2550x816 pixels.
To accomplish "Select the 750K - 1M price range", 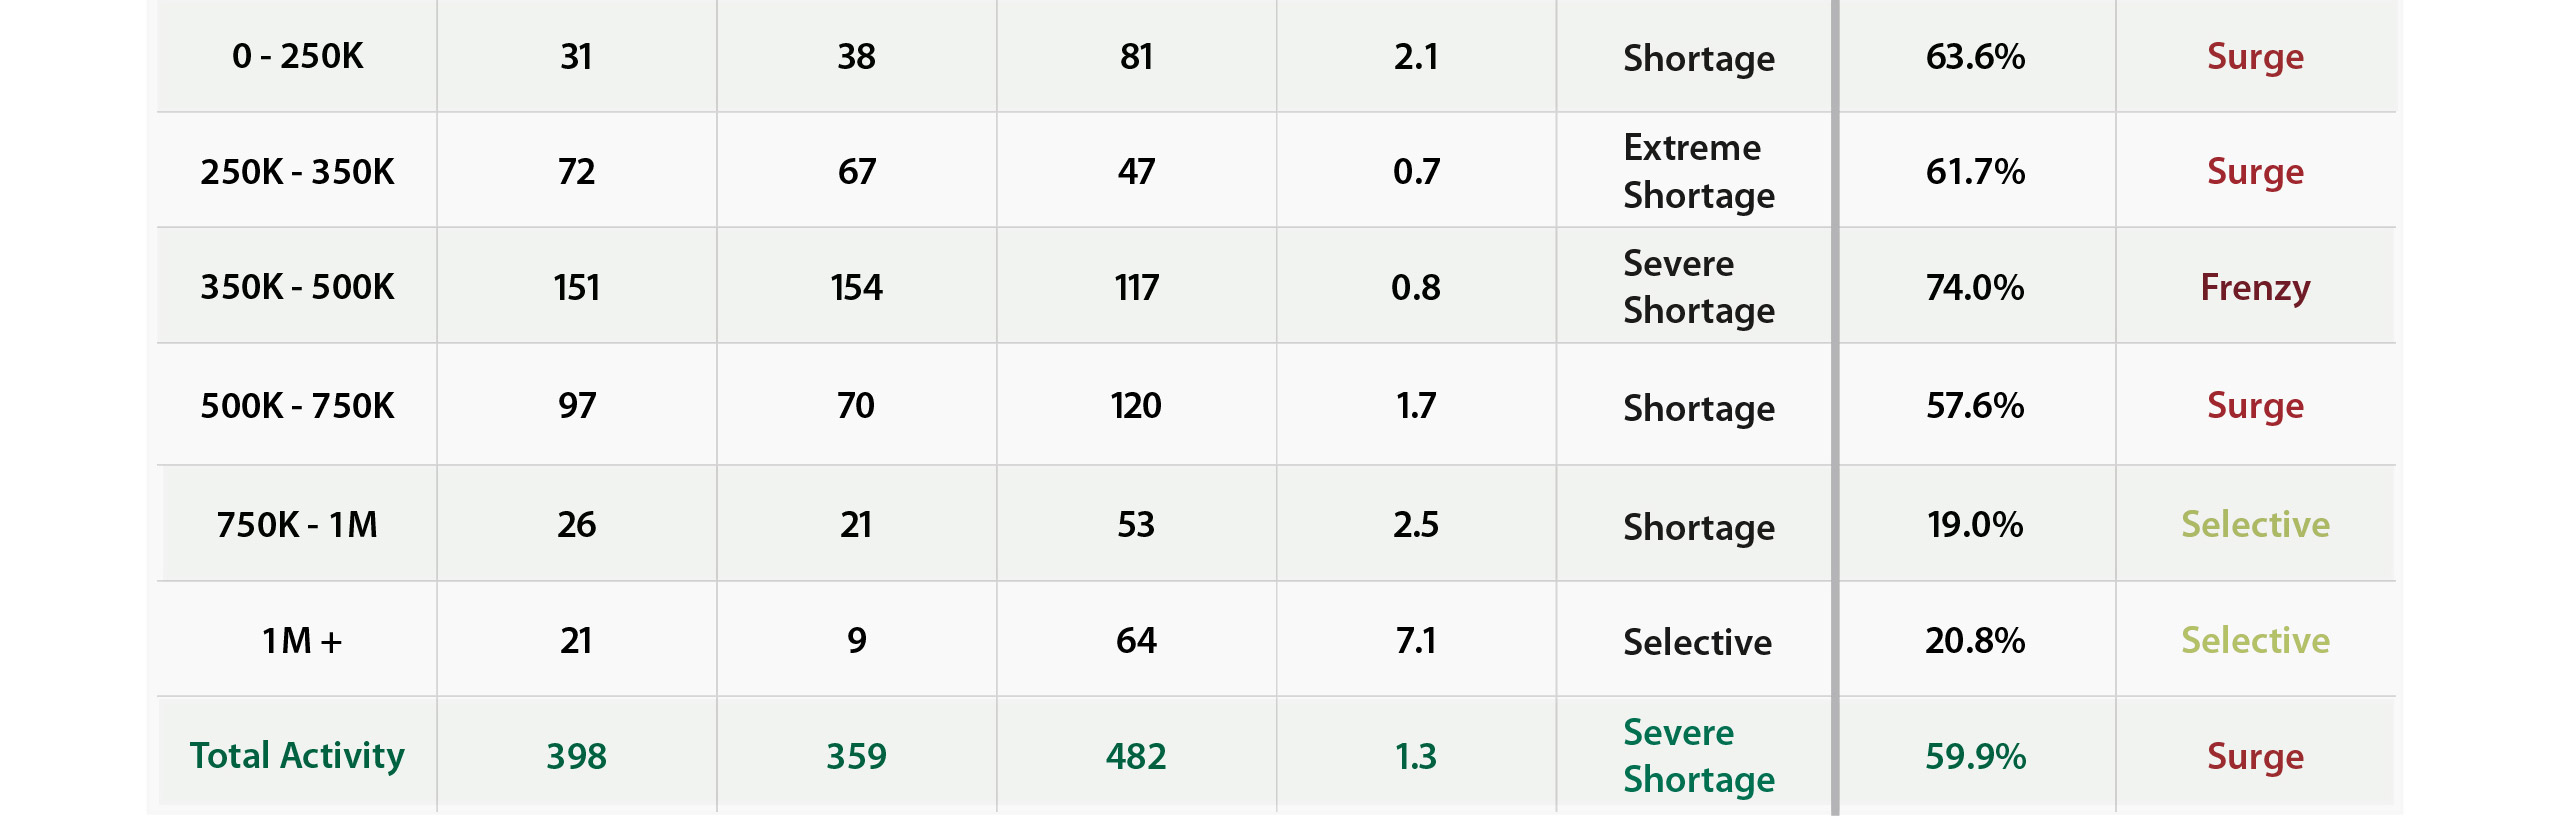I will [x=297, y=524].
